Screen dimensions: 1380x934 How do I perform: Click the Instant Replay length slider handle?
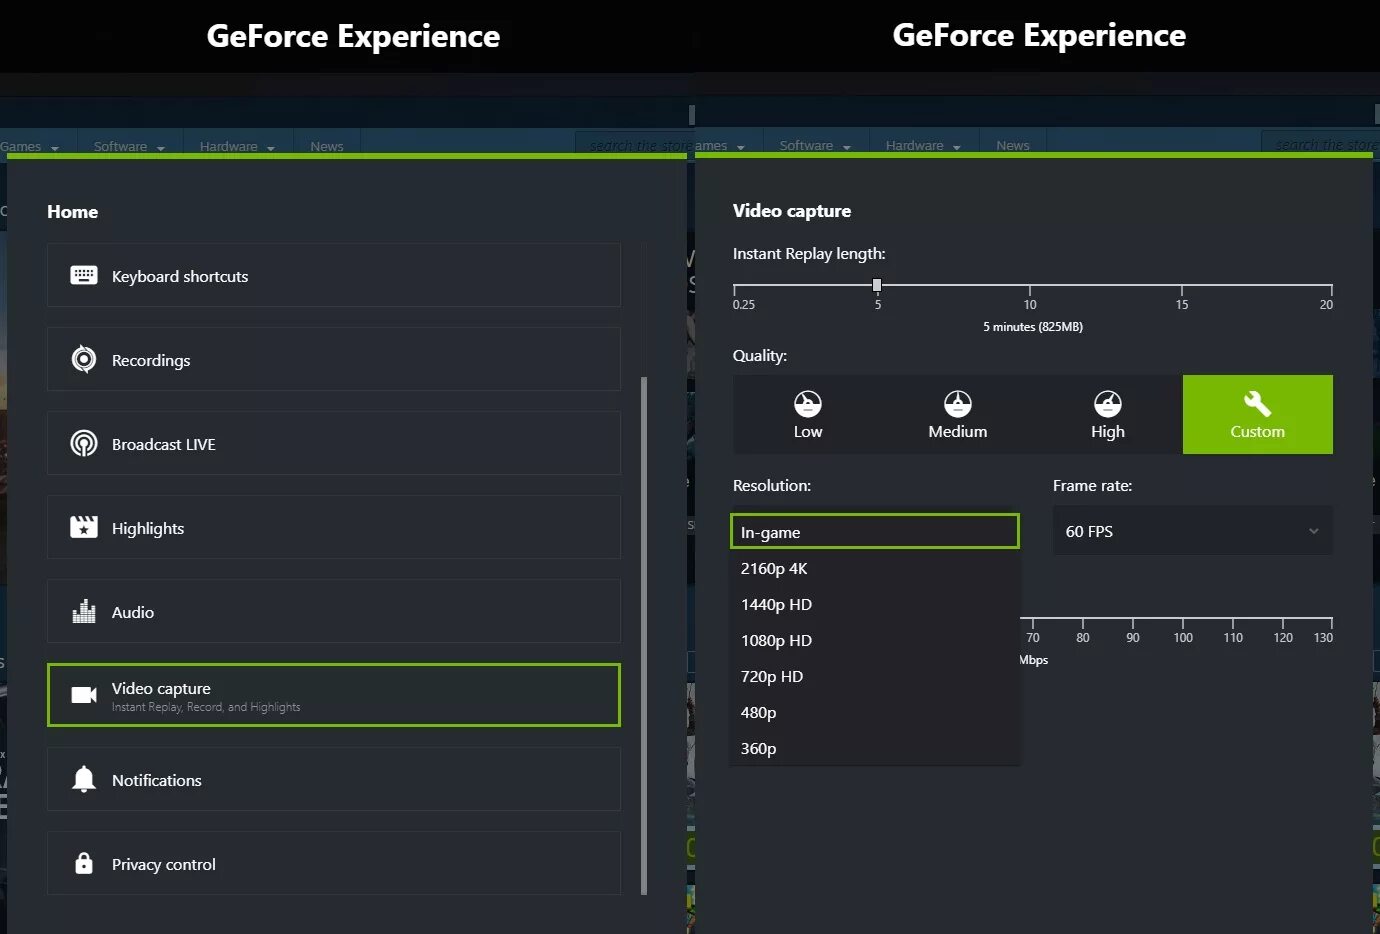click(x=877, y=285)
